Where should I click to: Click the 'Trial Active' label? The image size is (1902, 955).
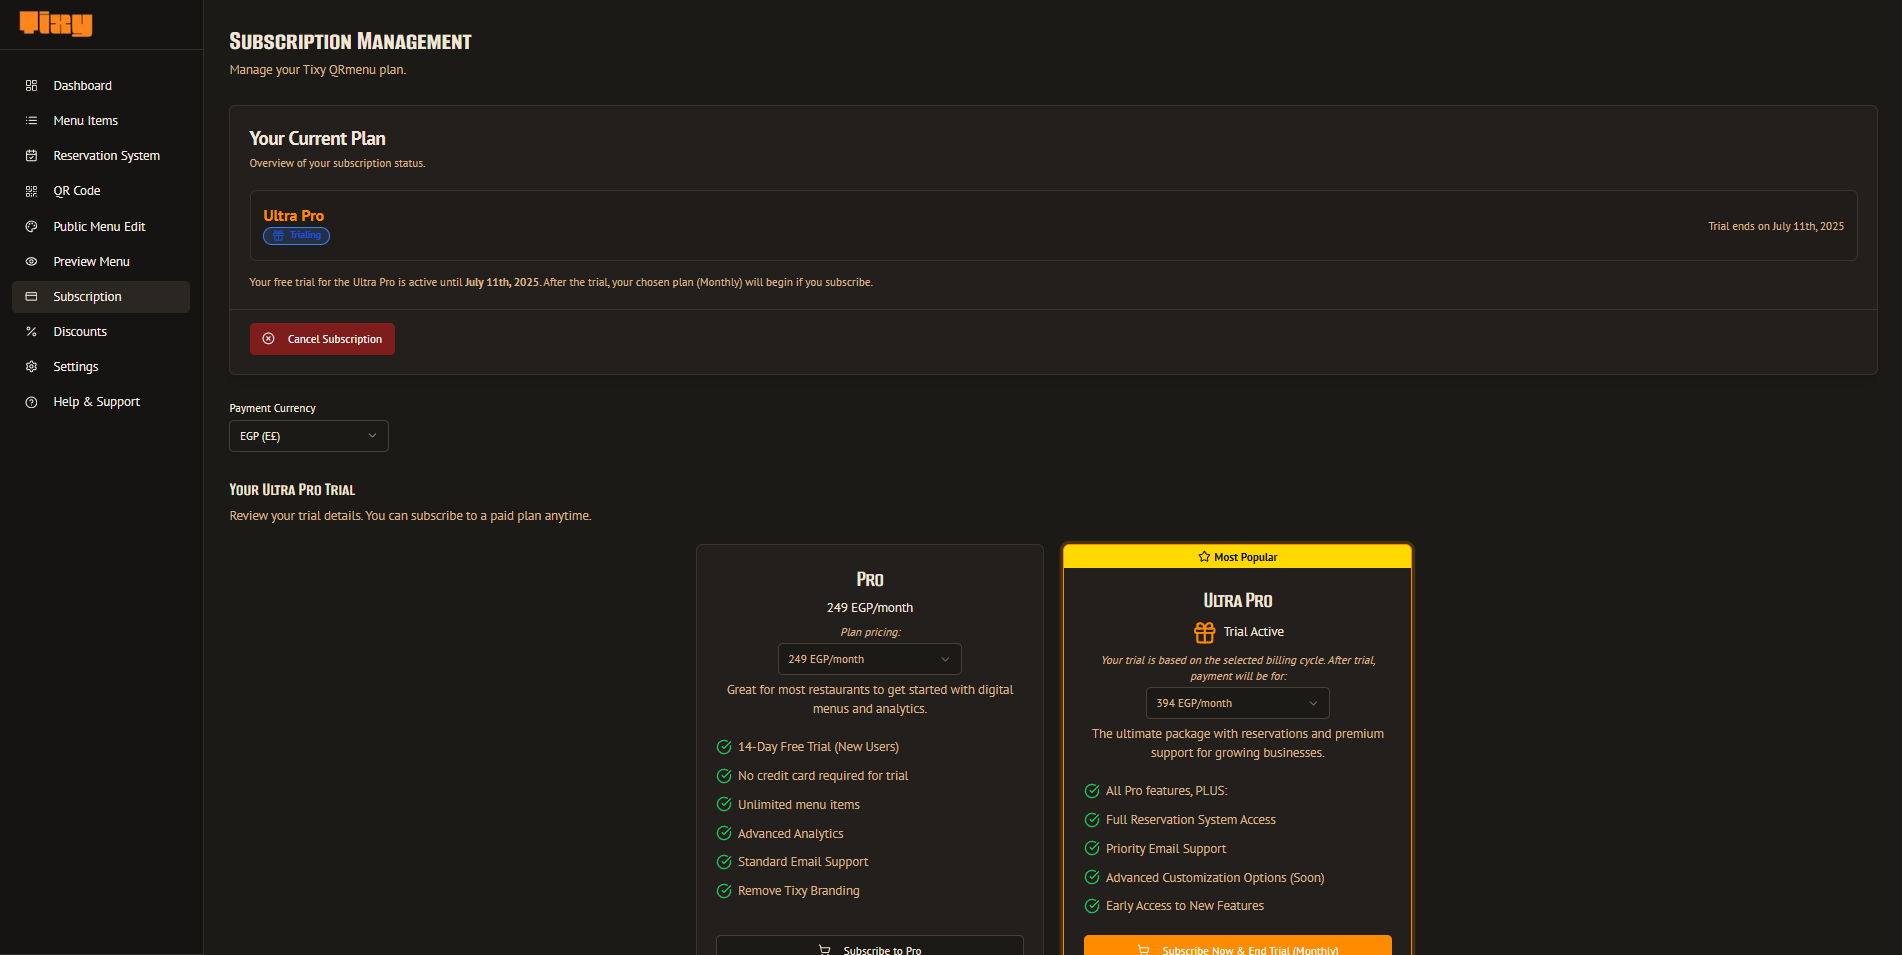point(1254,632)
